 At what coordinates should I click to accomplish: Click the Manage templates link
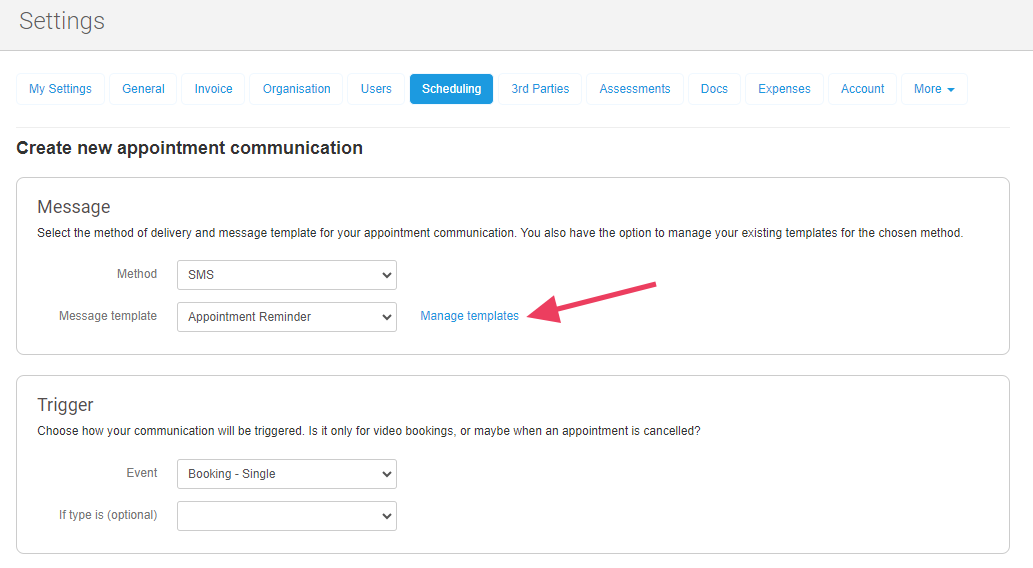(x=469, y=316)
